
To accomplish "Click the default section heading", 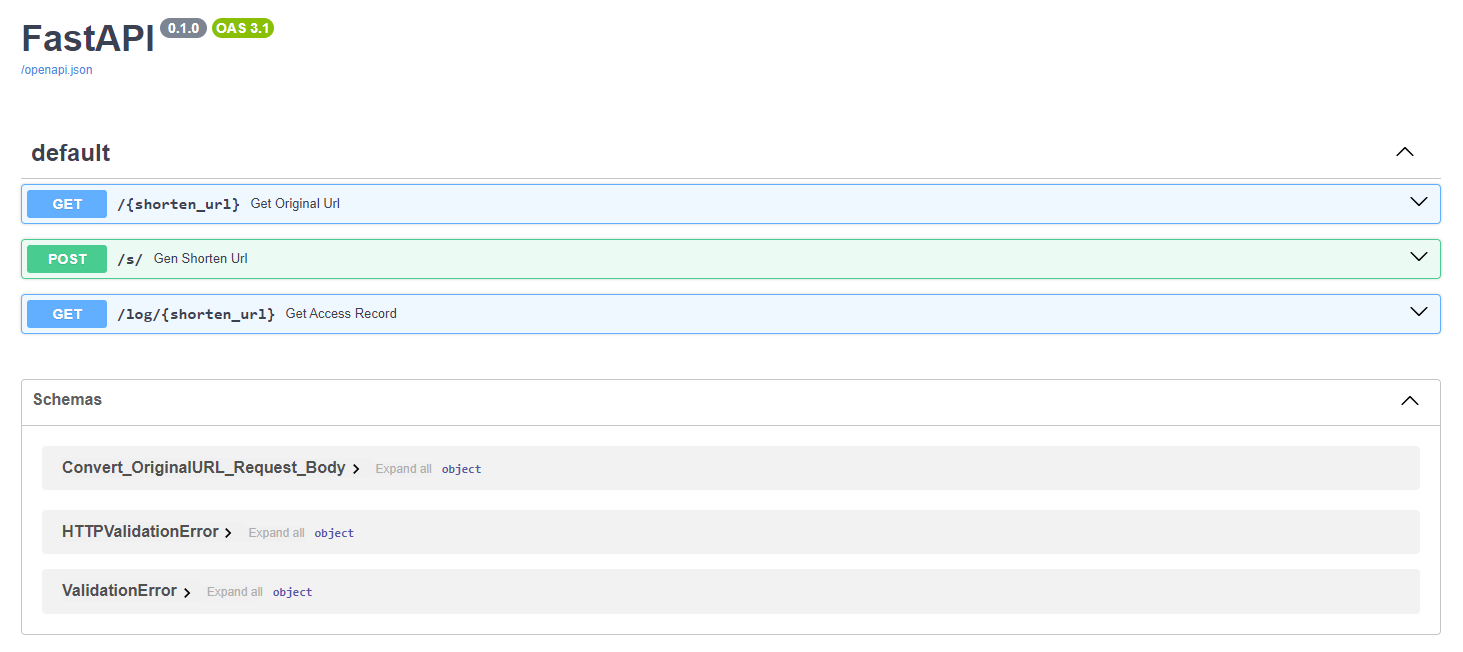I will point(71,153).
